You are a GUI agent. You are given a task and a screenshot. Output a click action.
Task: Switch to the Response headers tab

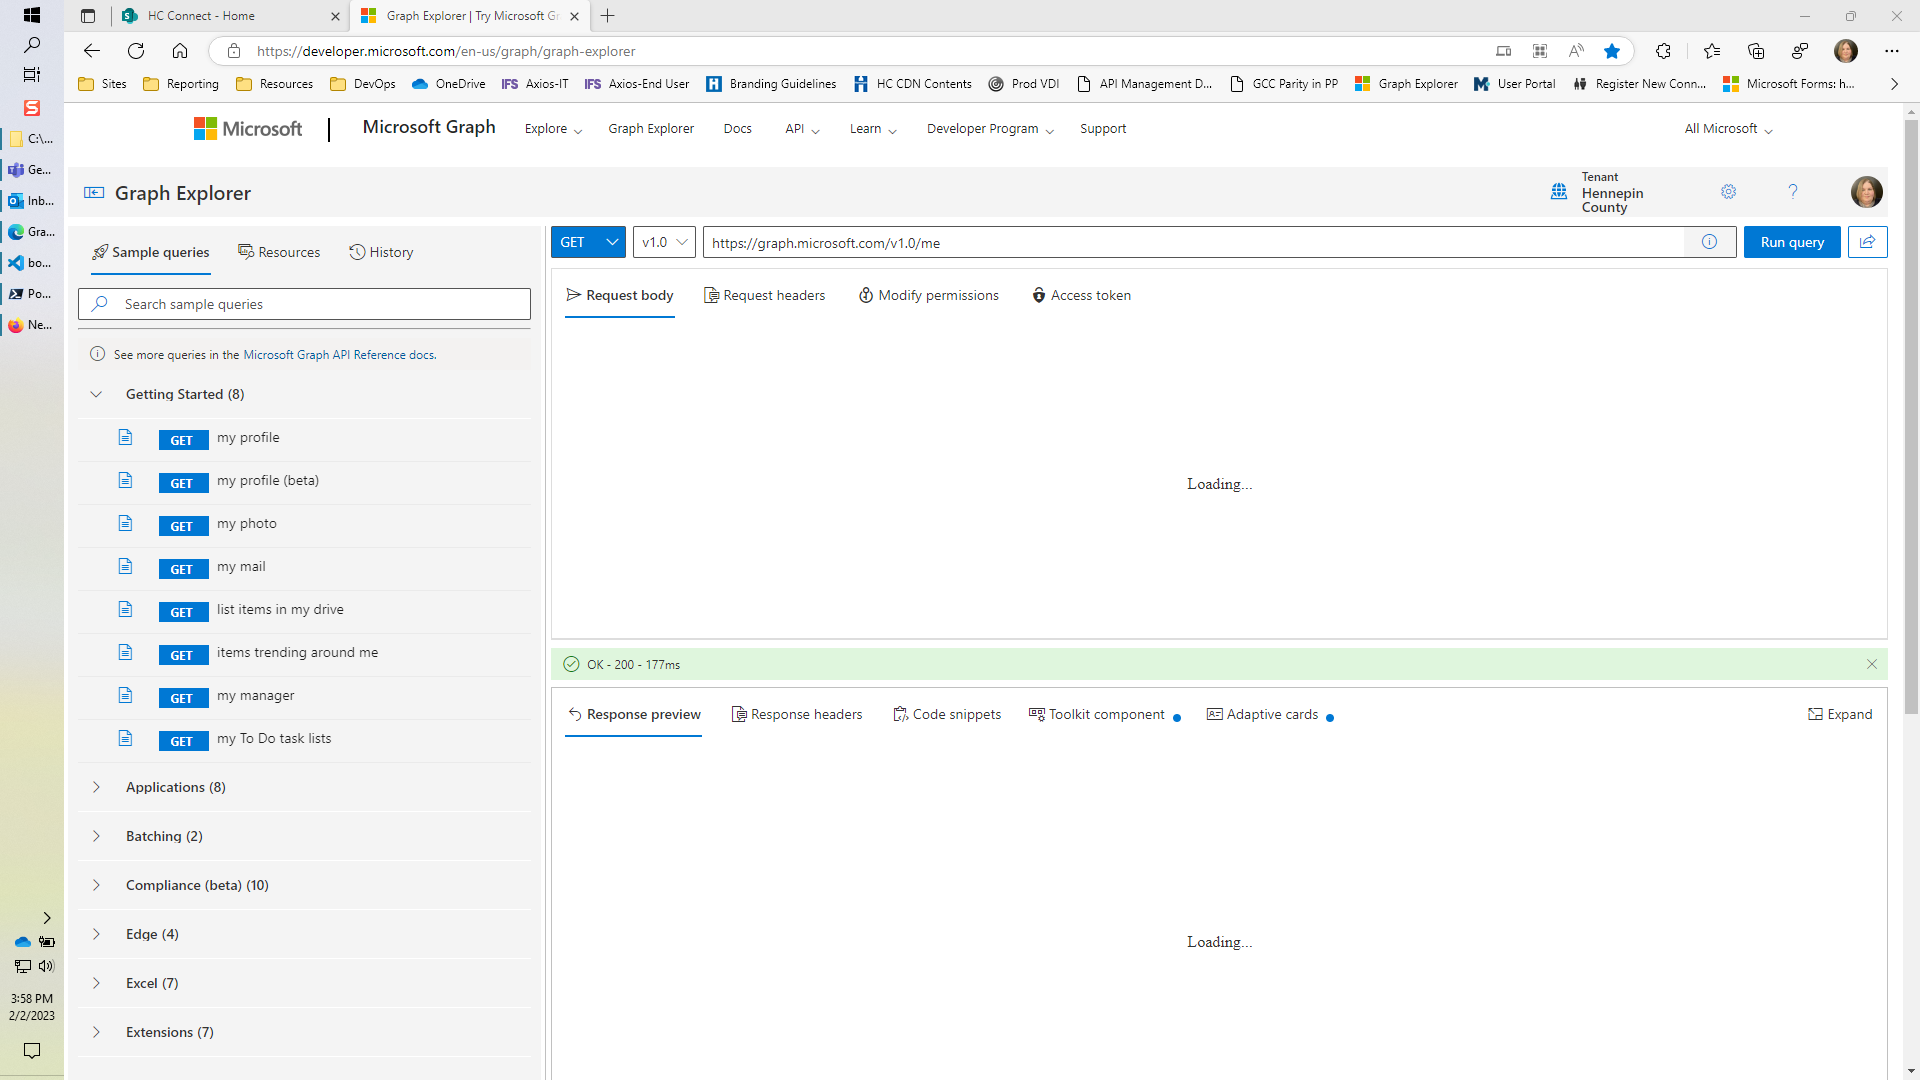[x=797, y=714]
